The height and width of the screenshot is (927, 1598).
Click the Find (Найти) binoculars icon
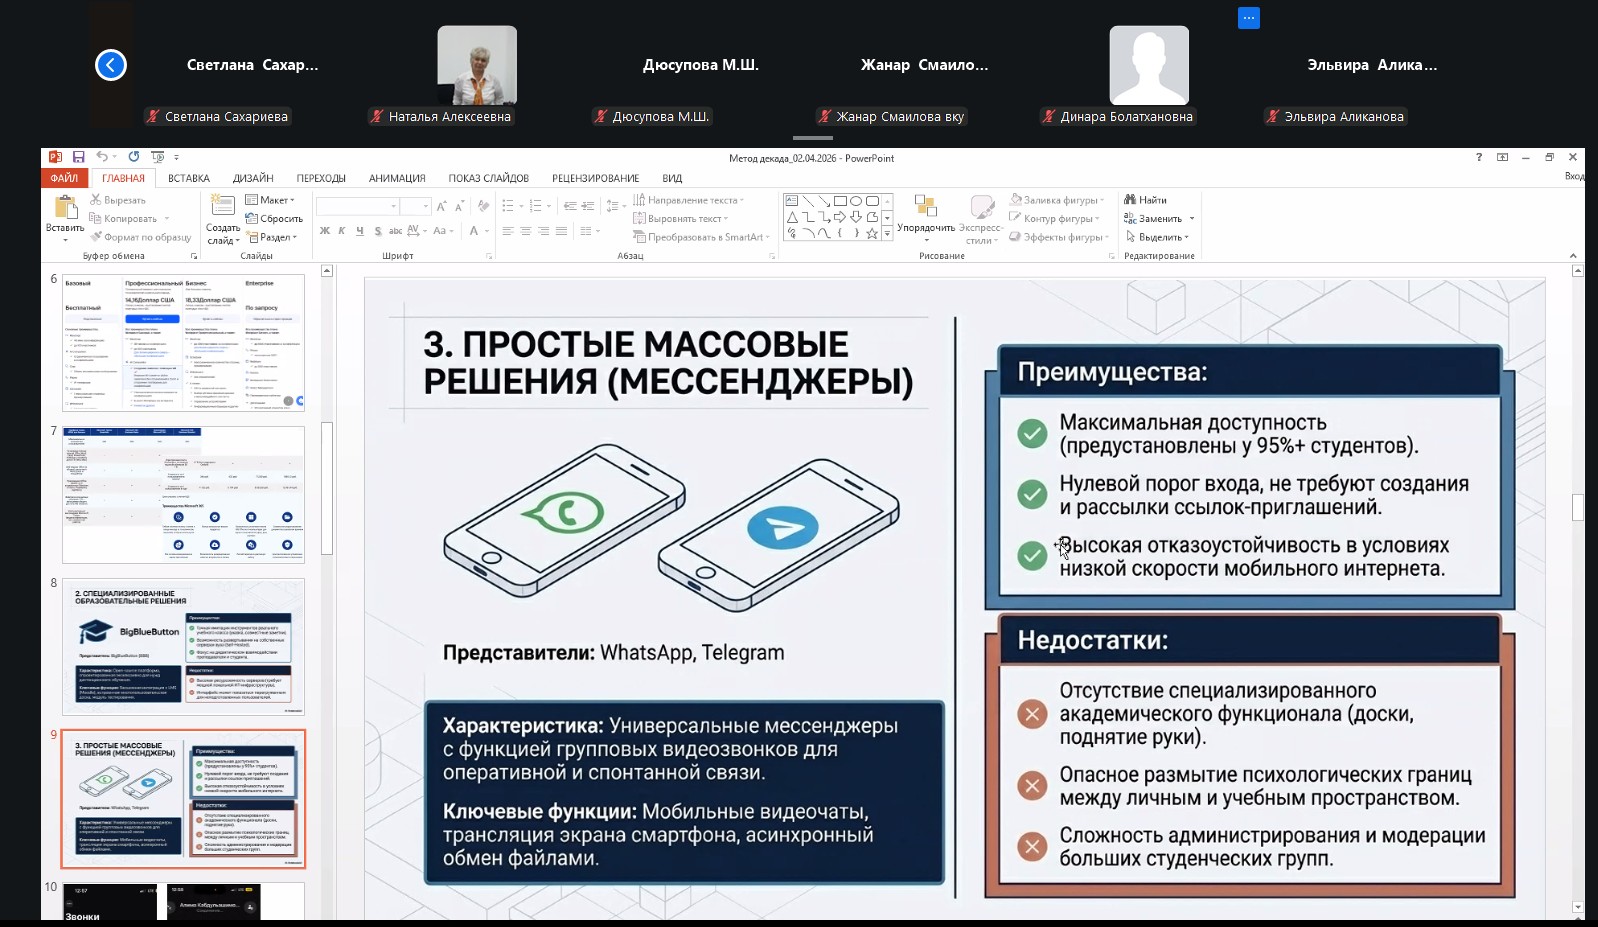pos(1130,200)
